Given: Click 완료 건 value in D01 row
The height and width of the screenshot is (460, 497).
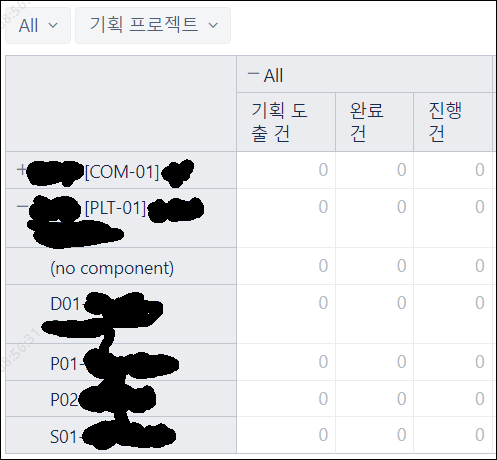Looking at the screenshot, I should coord(401,303).
